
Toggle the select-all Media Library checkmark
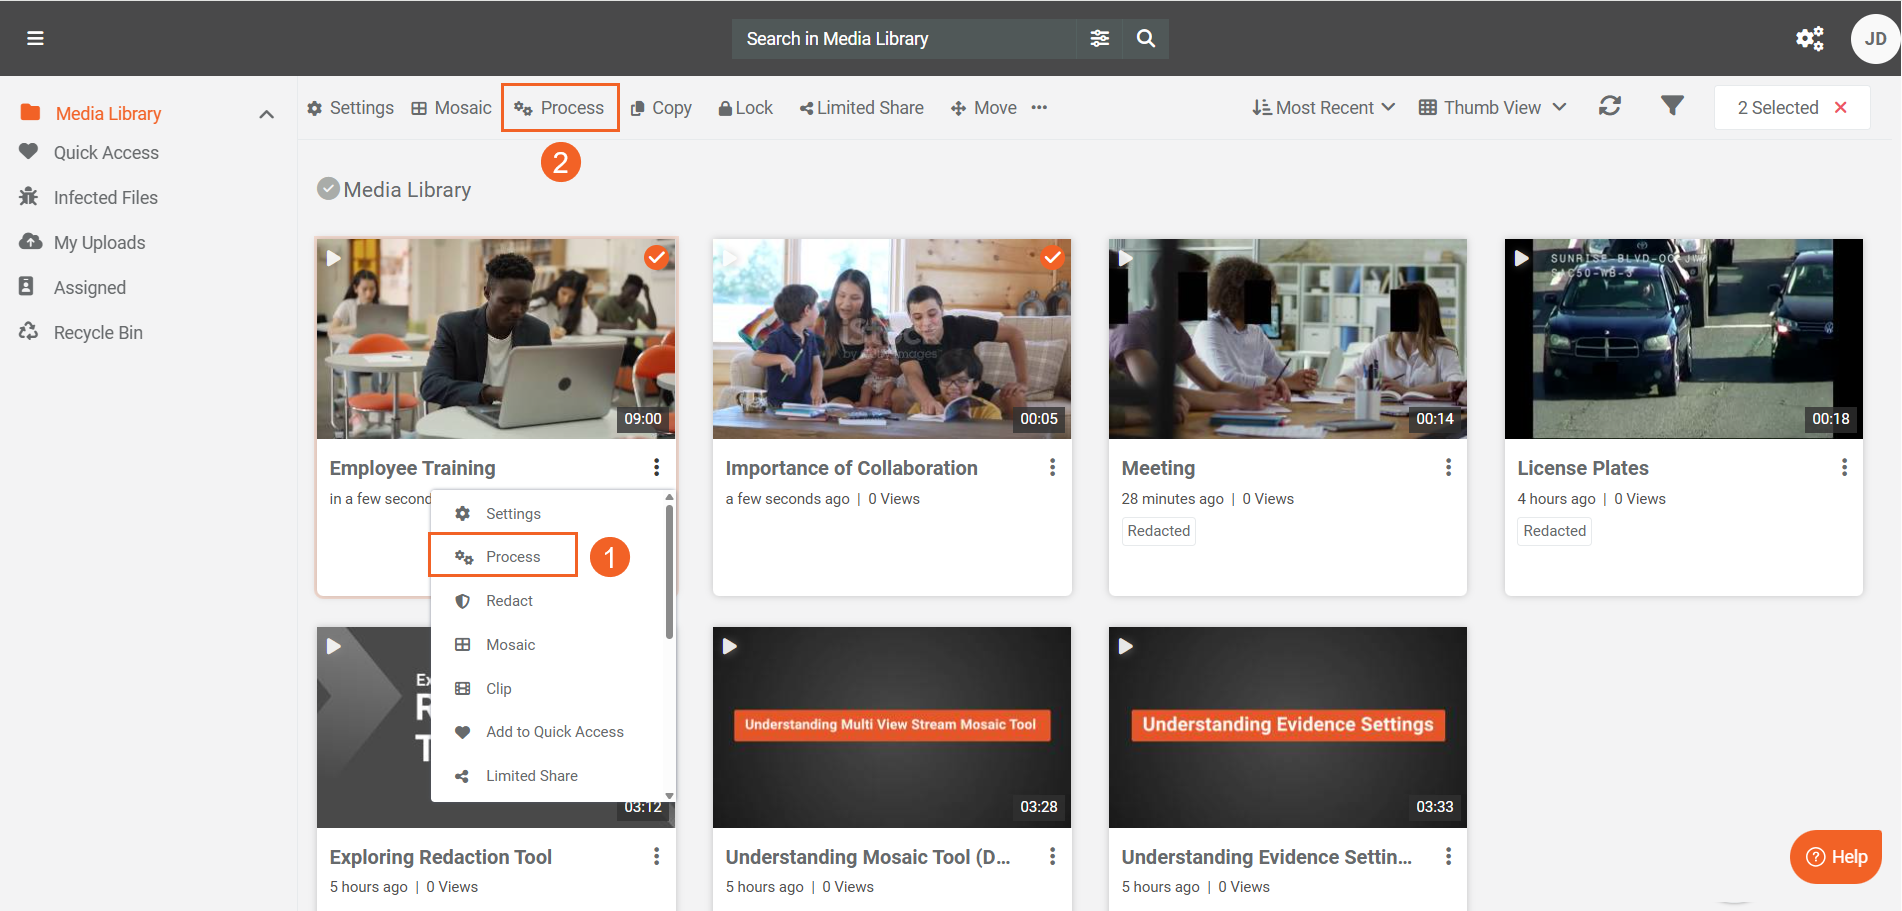coord(328,189)
